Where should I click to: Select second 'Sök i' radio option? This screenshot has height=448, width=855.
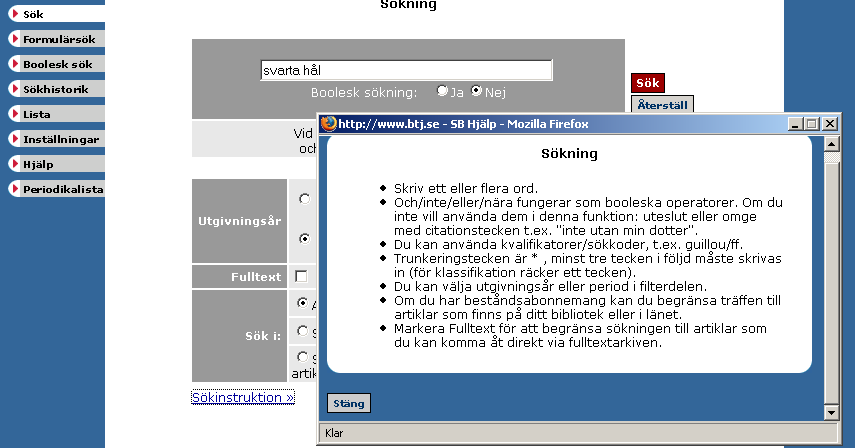(x=303, y=331)
